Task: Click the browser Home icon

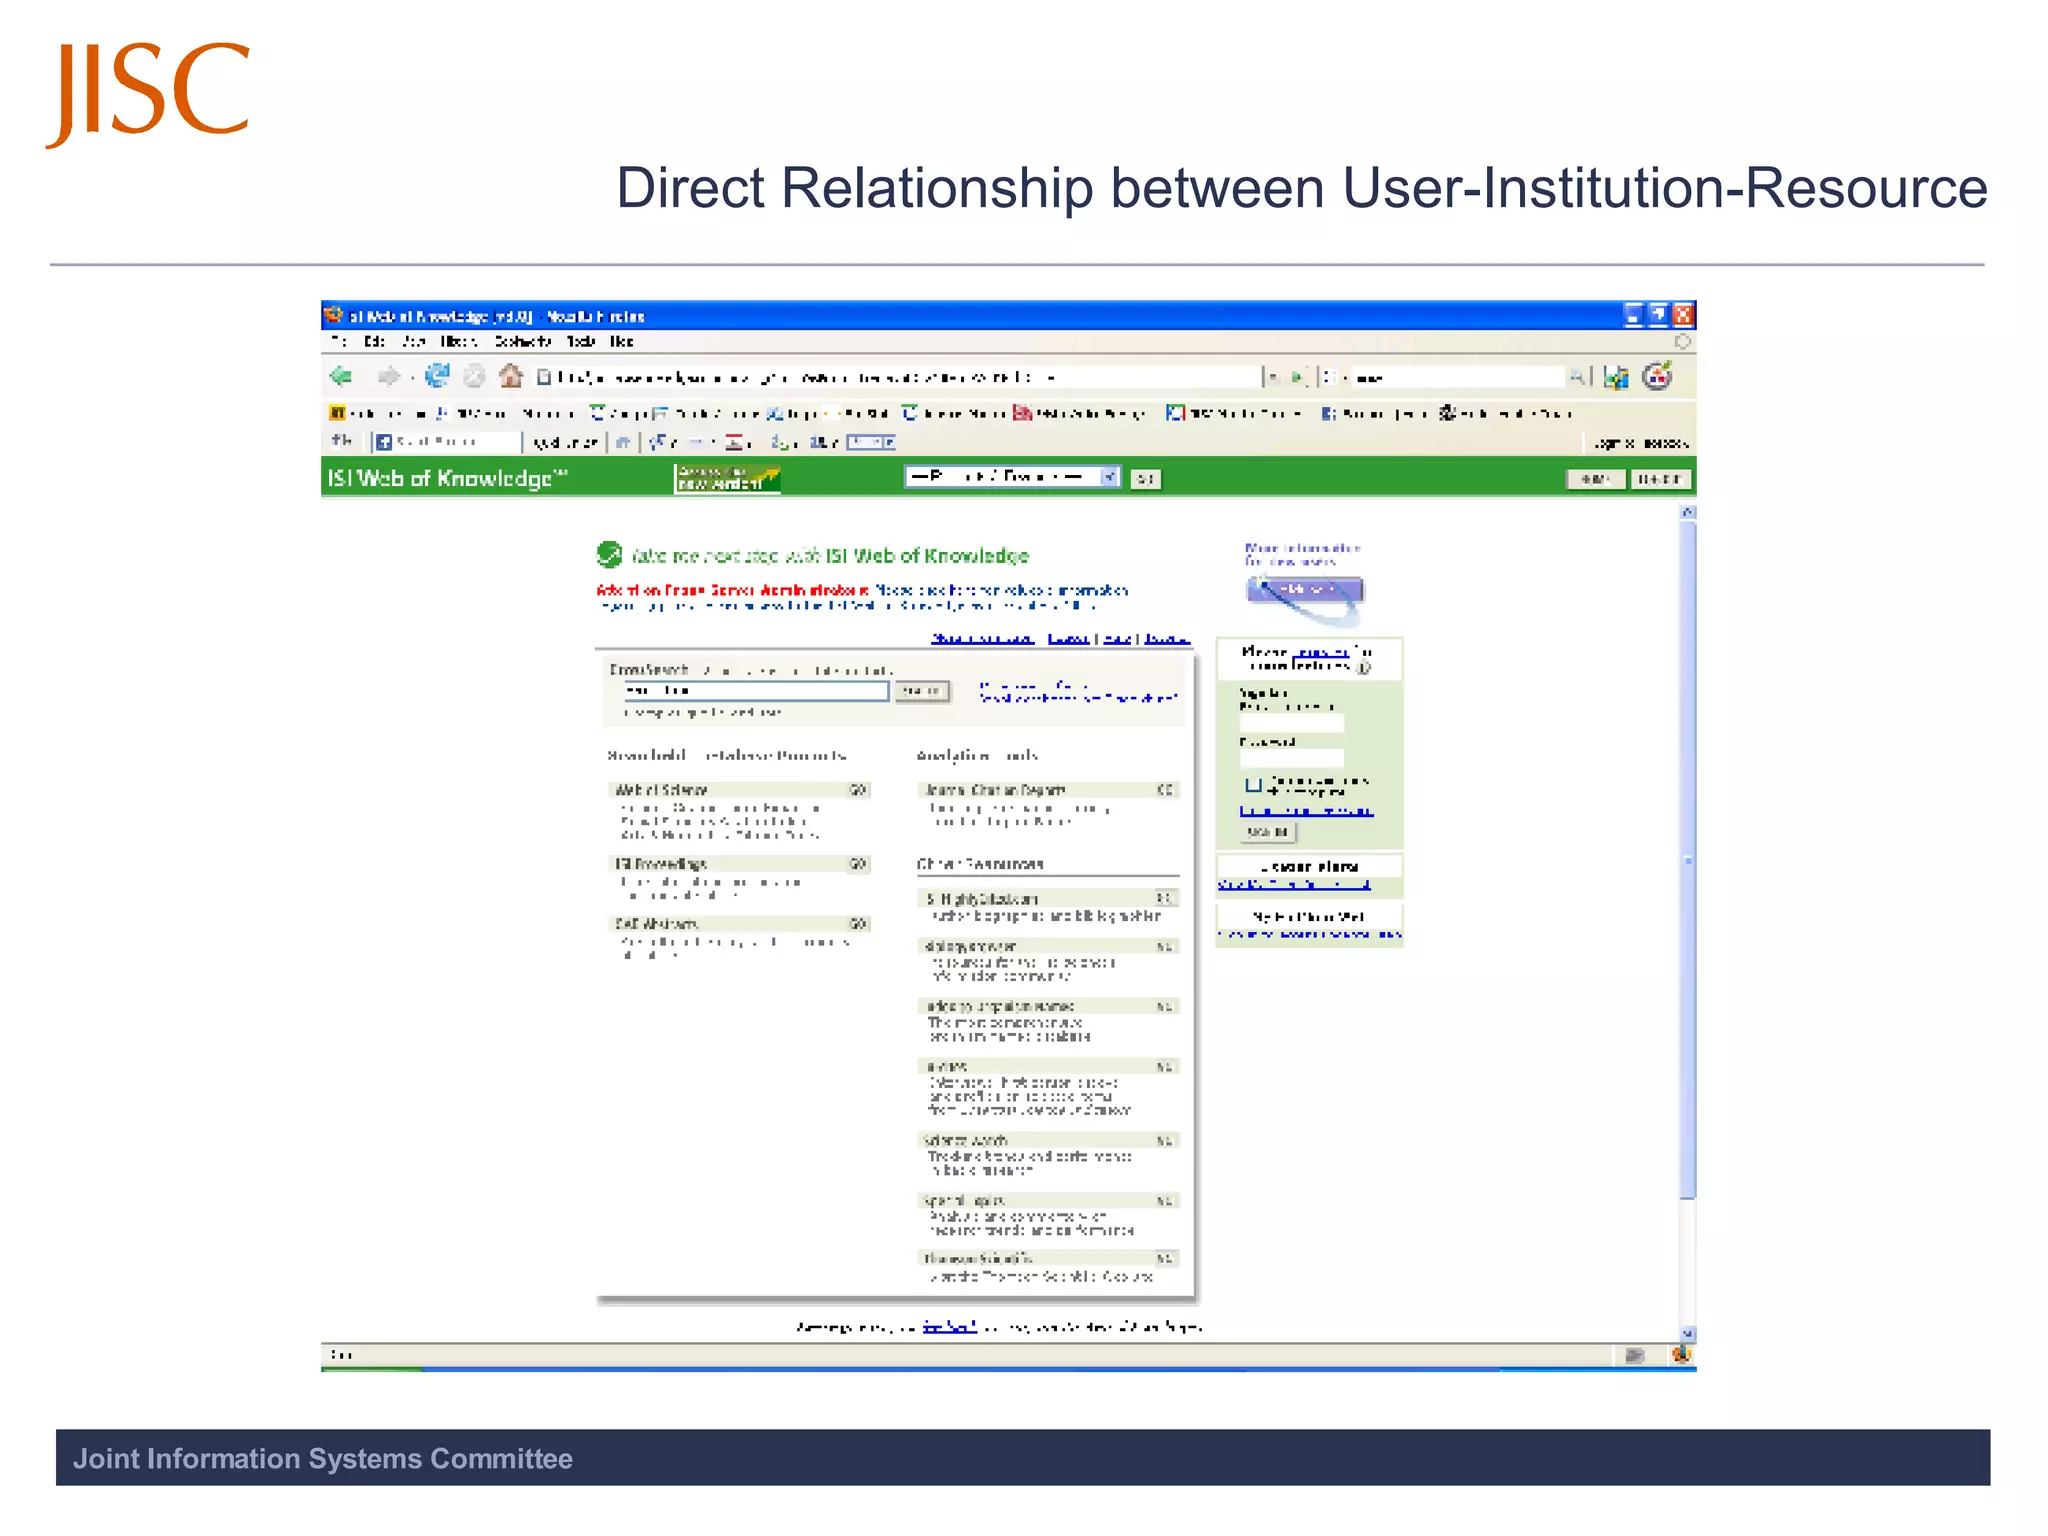Action: (x=511, y=376)
